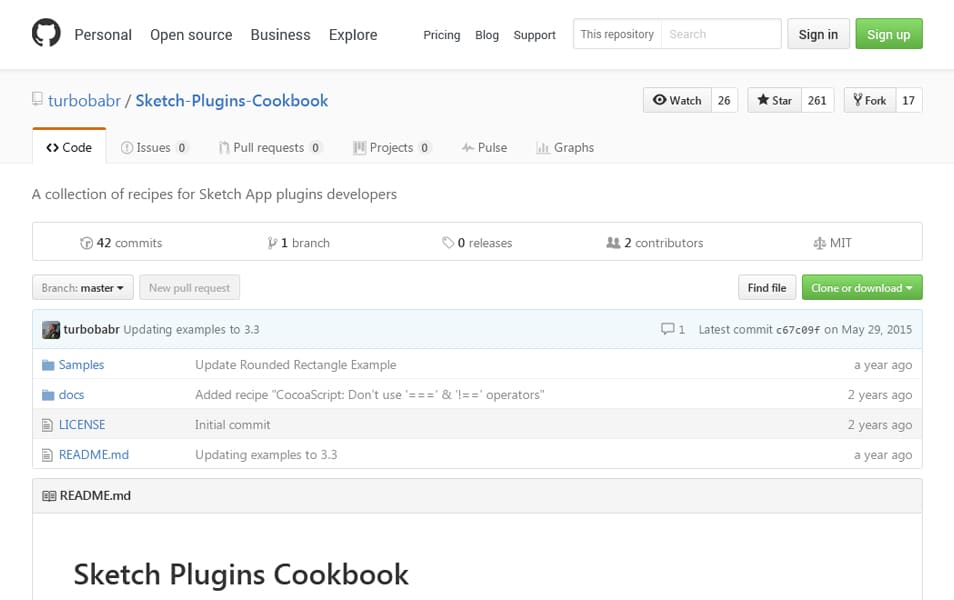Open the README.md file link
Screen dimensions: 954x600
[93, 454]
